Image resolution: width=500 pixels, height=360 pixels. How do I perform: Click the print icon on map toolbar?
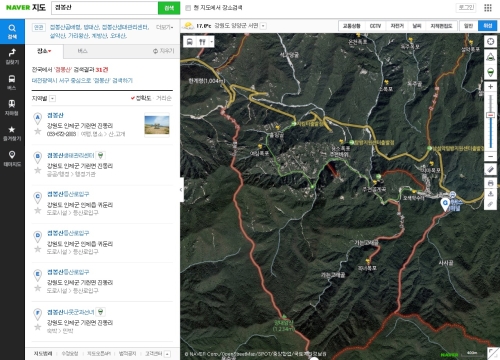click(x=490, y=183)
